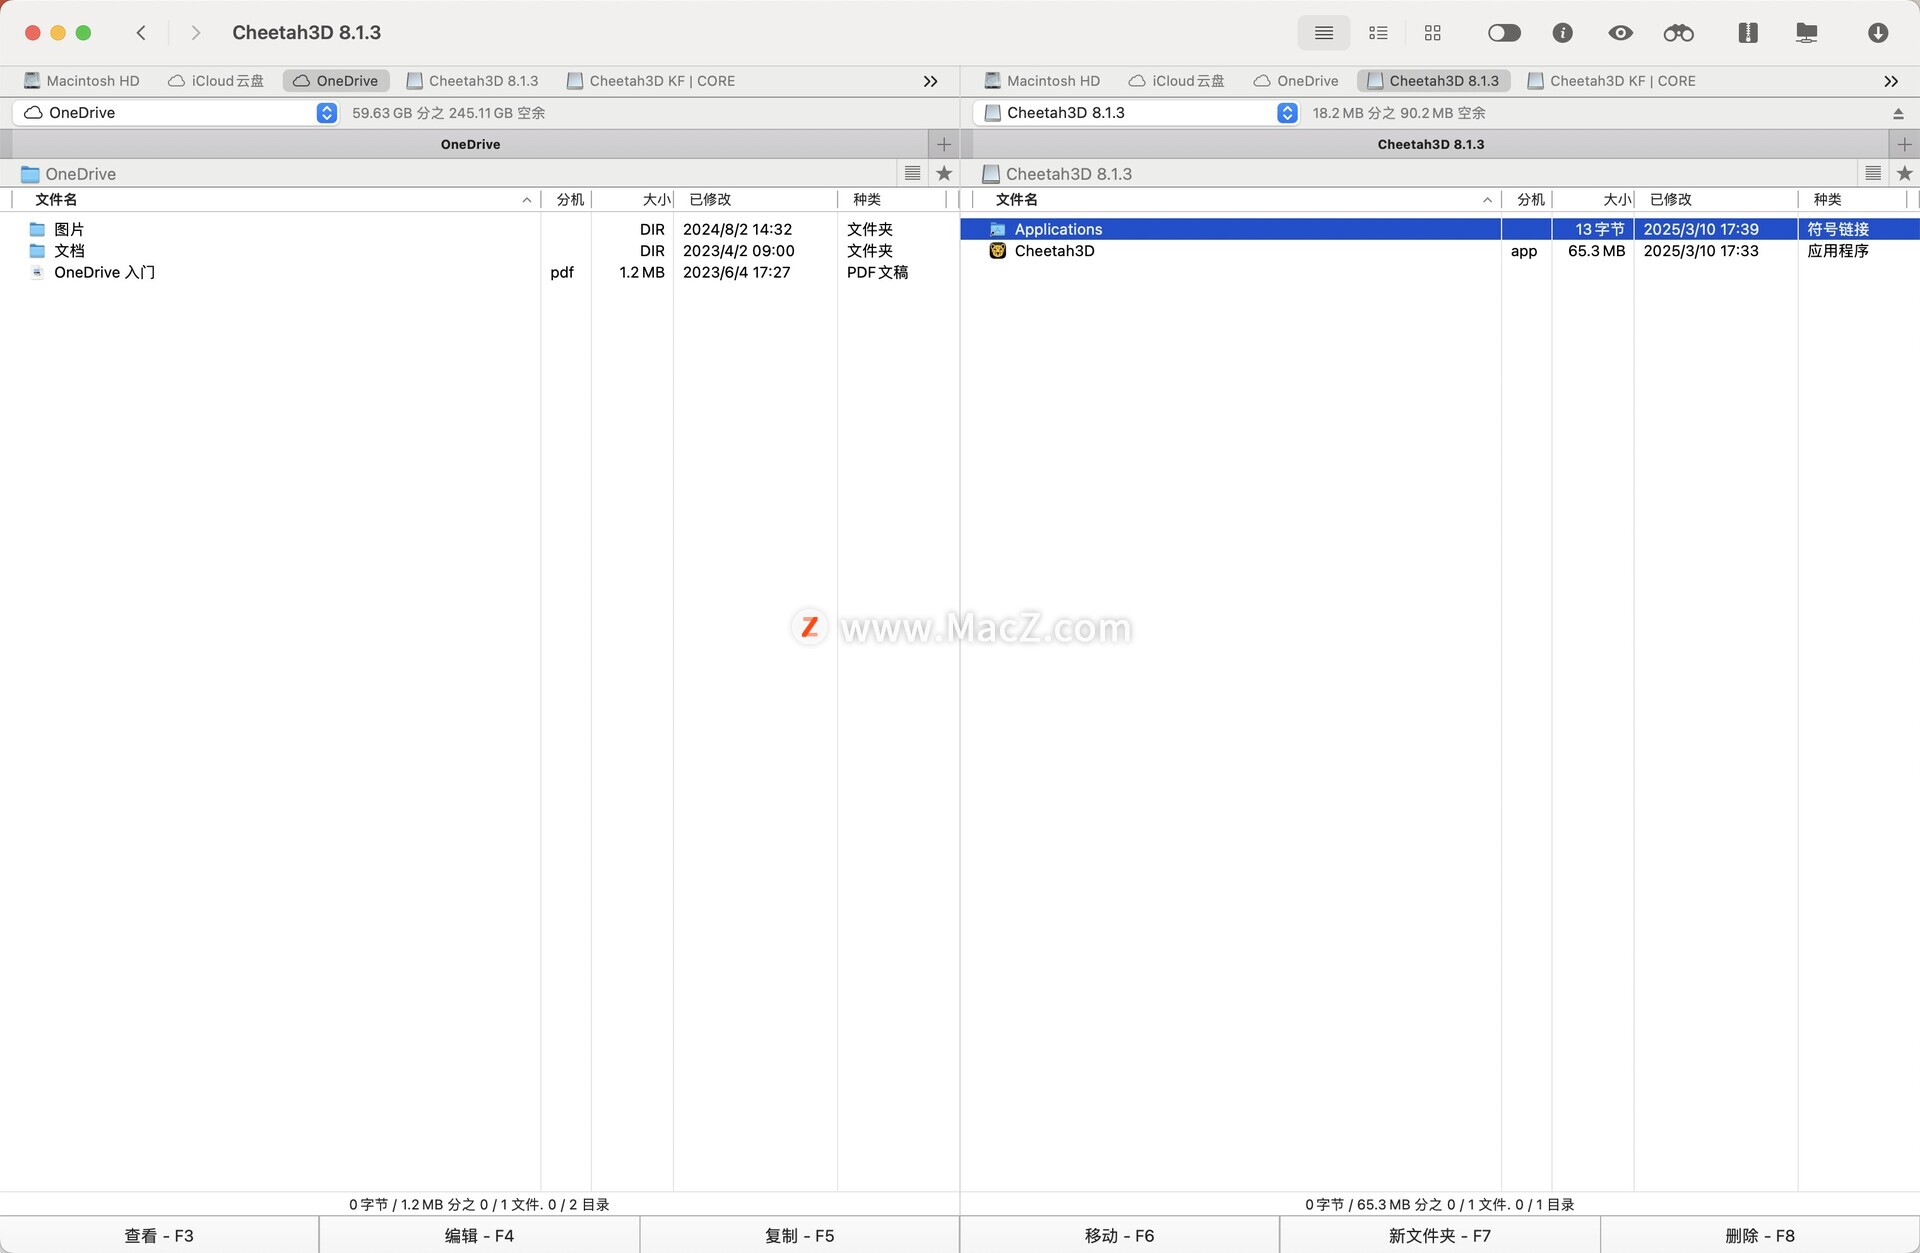The width and height of the screenshot is (1920, 1253).
Task: Click the 复制 - F5 button
Action: pyautogui.click(x=799, y=1235)
